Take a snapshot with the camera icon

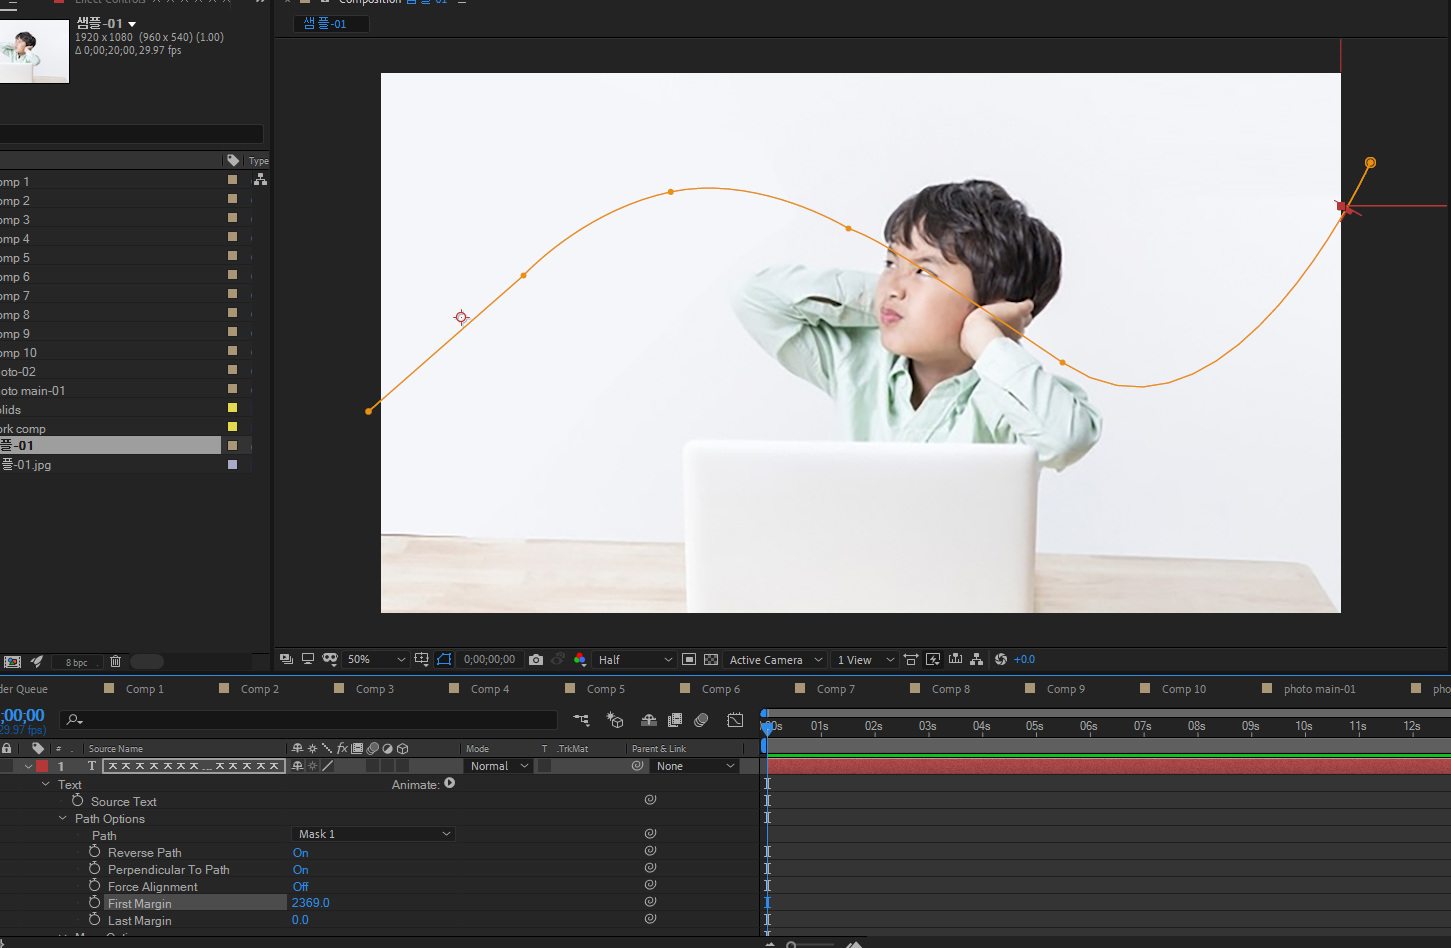pos(536,660)
